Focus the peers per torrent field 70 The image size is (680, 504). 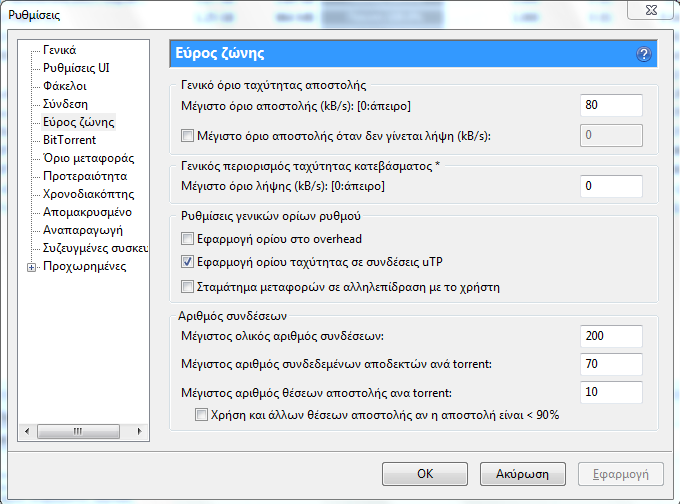coord(611,364)
